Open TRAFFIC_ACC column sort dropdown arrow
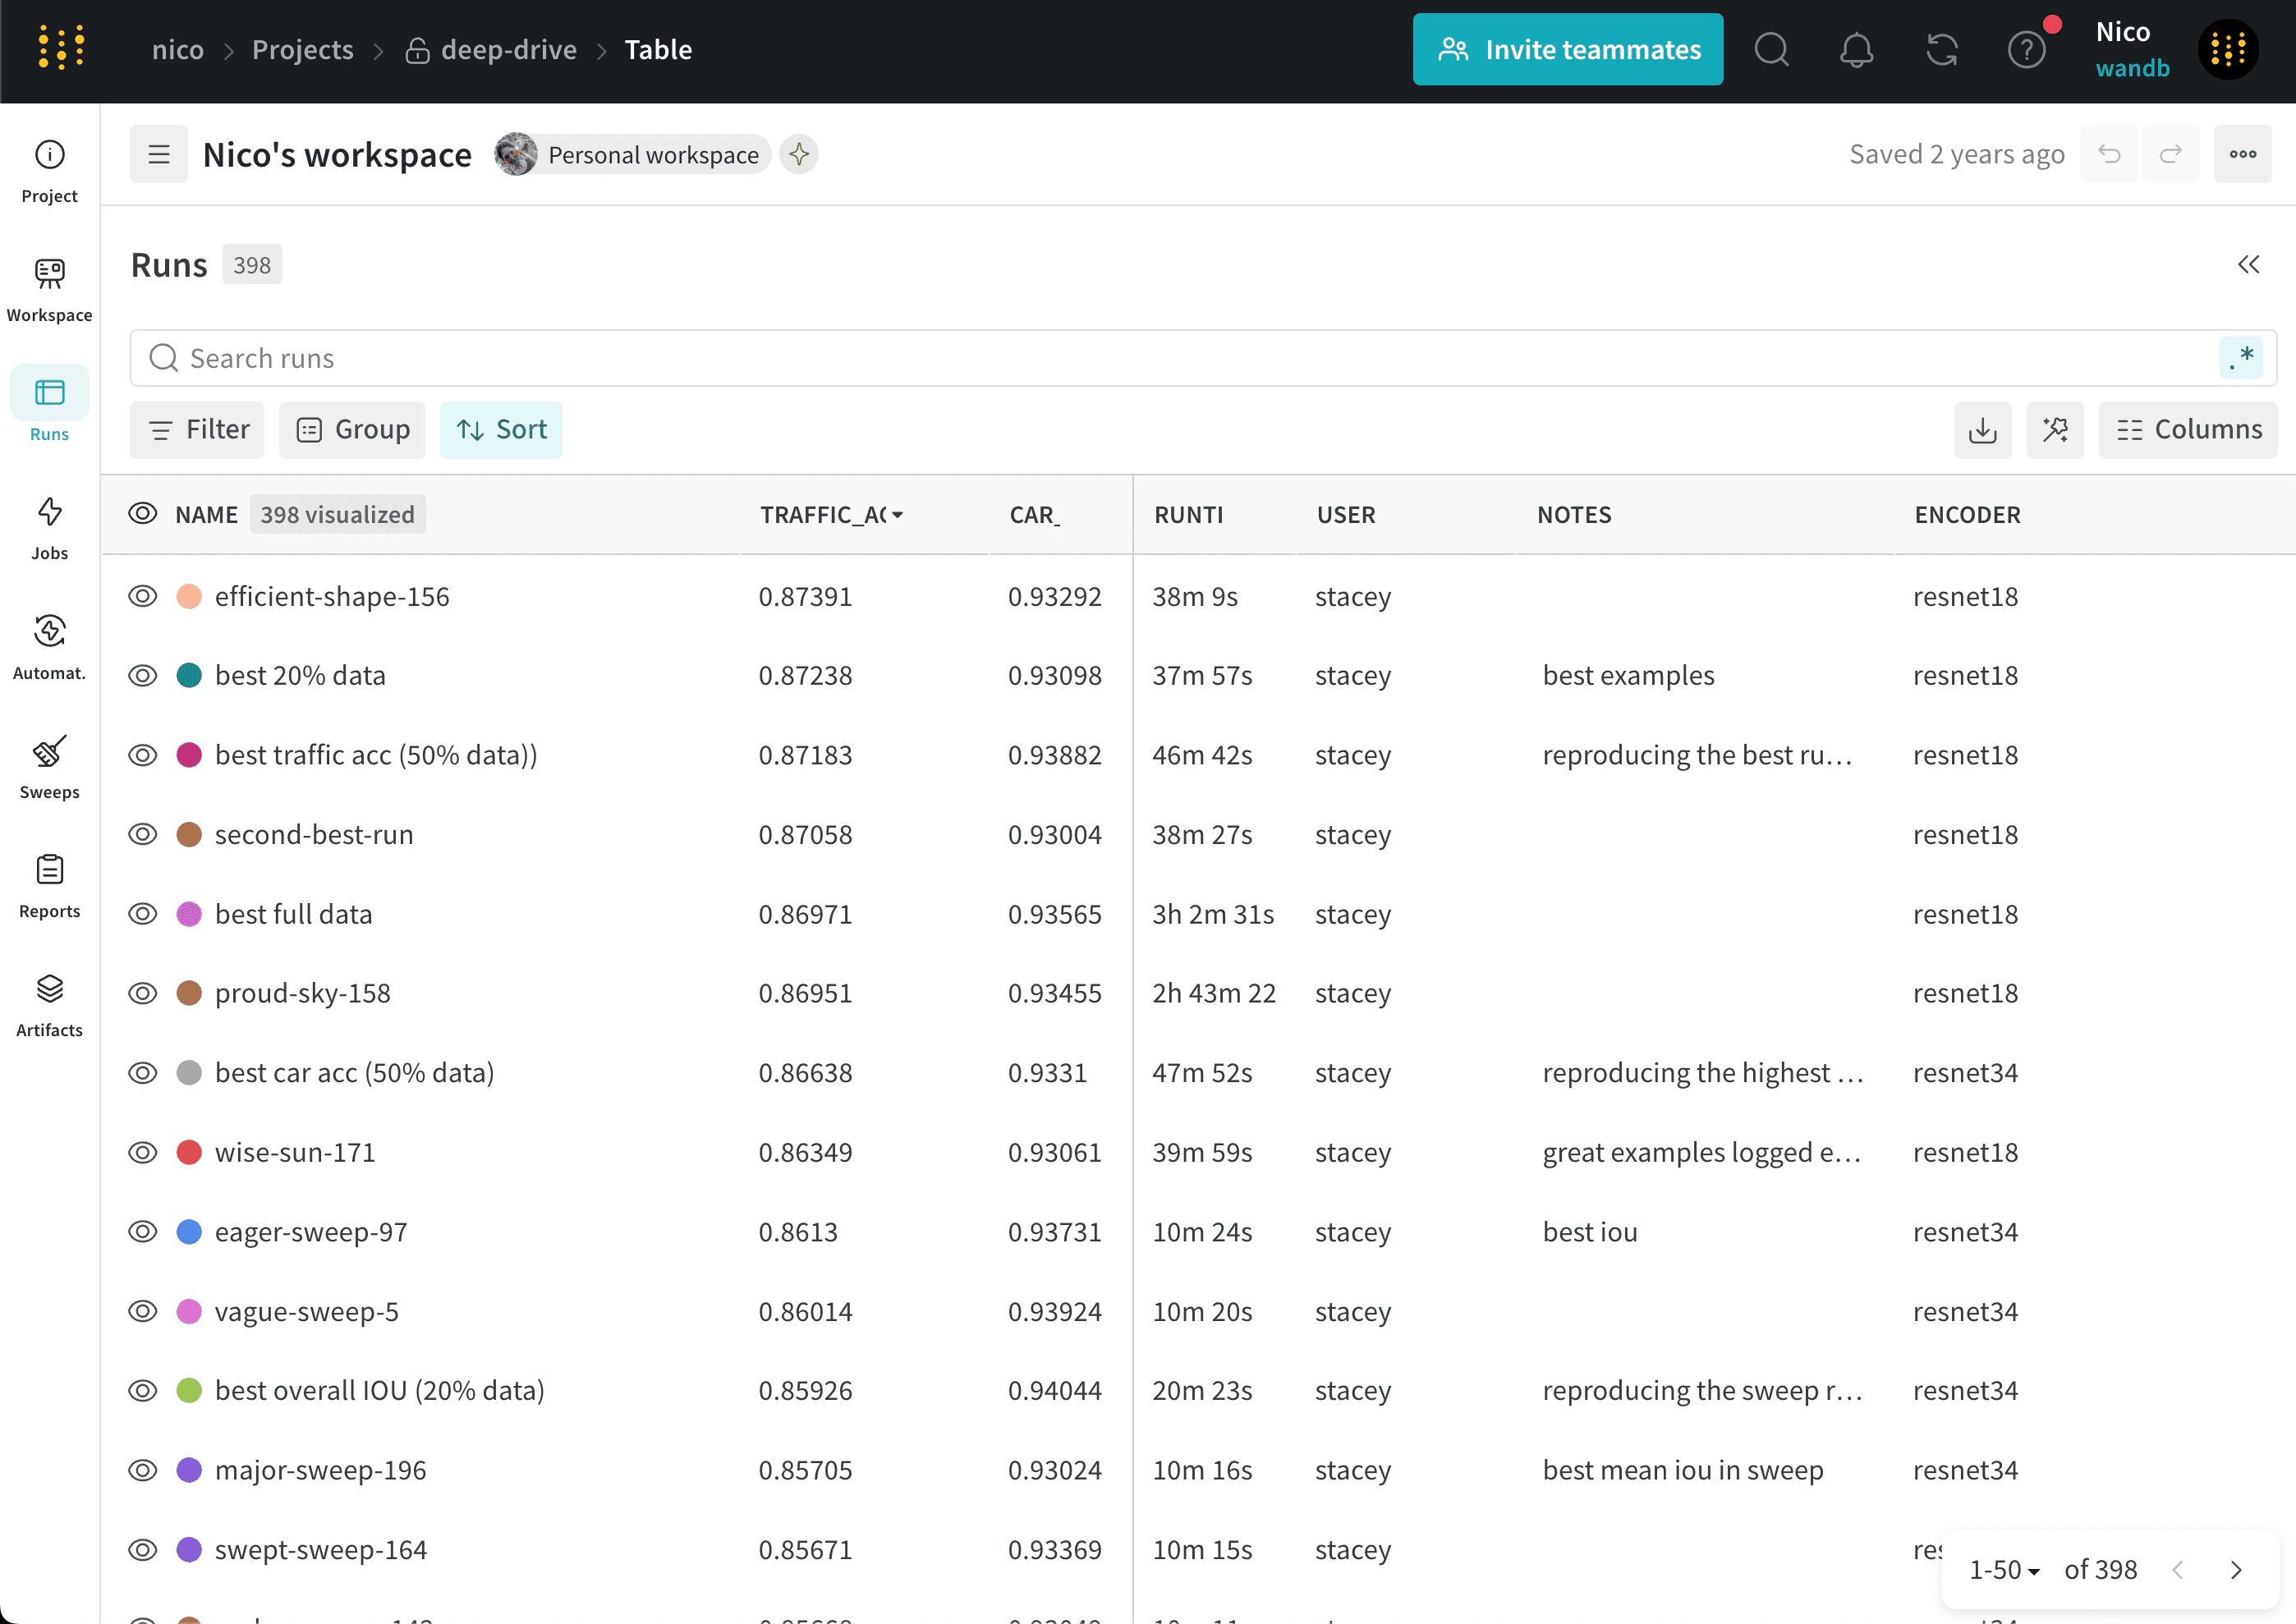This screenshot has width=2296, height=1624. point(897,515)
